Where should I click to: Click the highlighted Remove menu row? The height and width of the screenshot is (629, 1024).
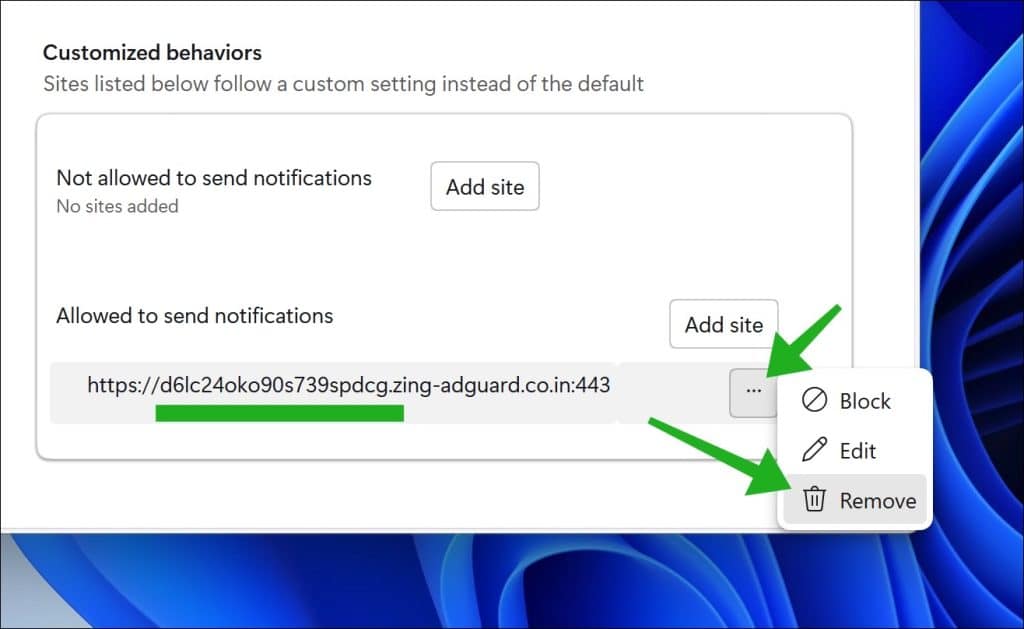click(855, 499)
